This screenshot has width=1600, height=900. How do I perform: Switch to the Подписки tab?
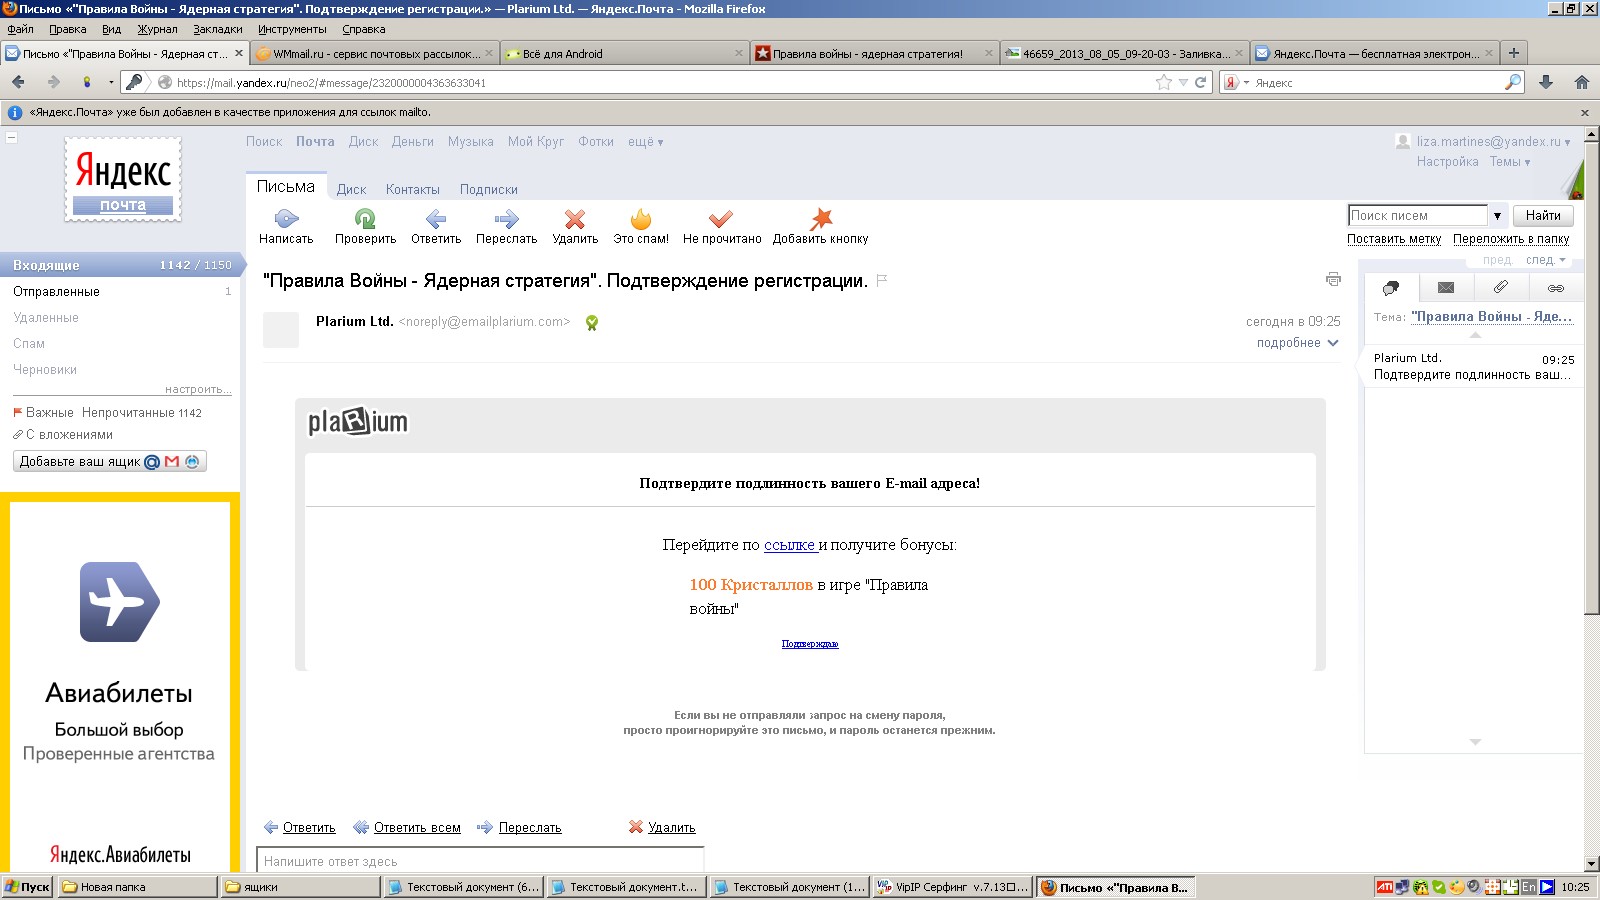(489, 189)
